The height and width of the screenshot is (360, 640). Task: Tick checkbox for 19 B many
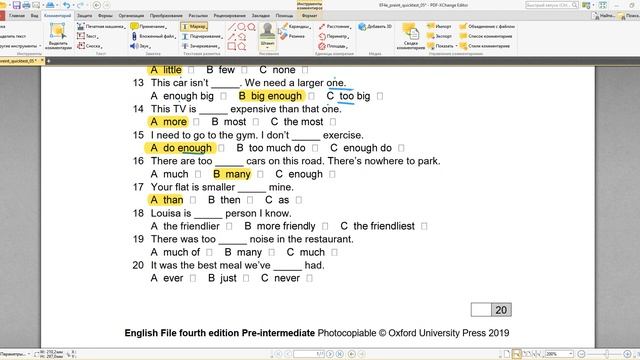[271, 252]
